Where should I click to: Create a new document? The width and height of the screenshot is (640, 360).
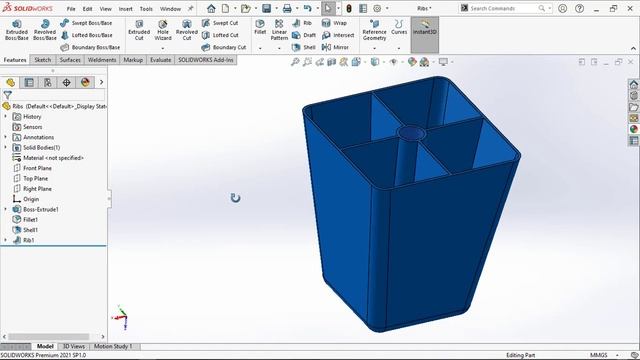(225, 8)
